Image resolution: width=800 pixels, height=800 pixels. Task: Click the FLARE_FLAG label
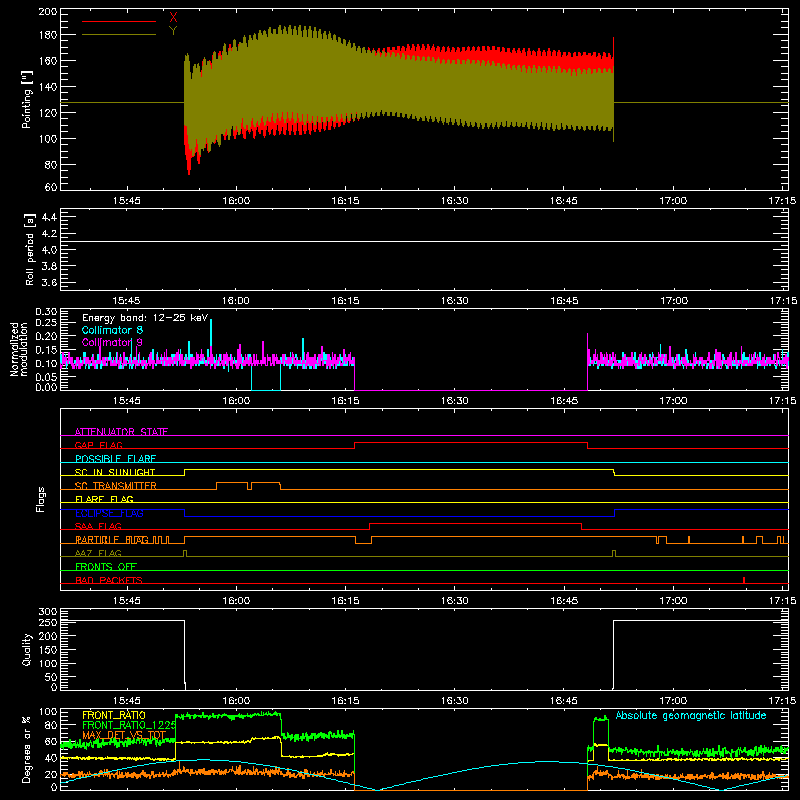pyautogui.click(x=104, y=499)
